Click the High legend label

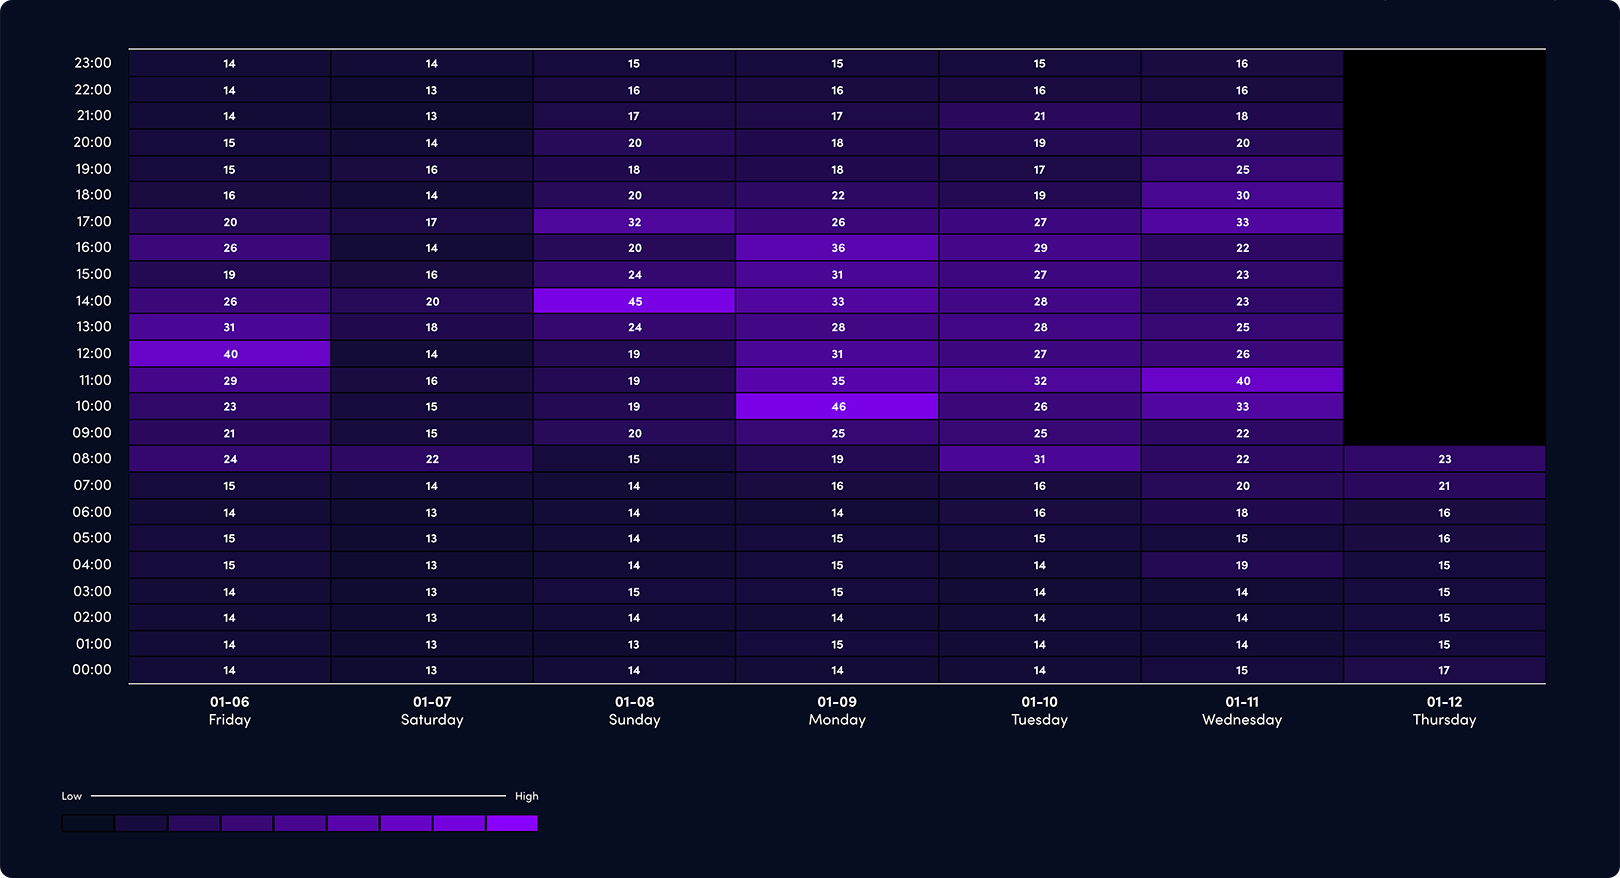(x=526, y=796)
